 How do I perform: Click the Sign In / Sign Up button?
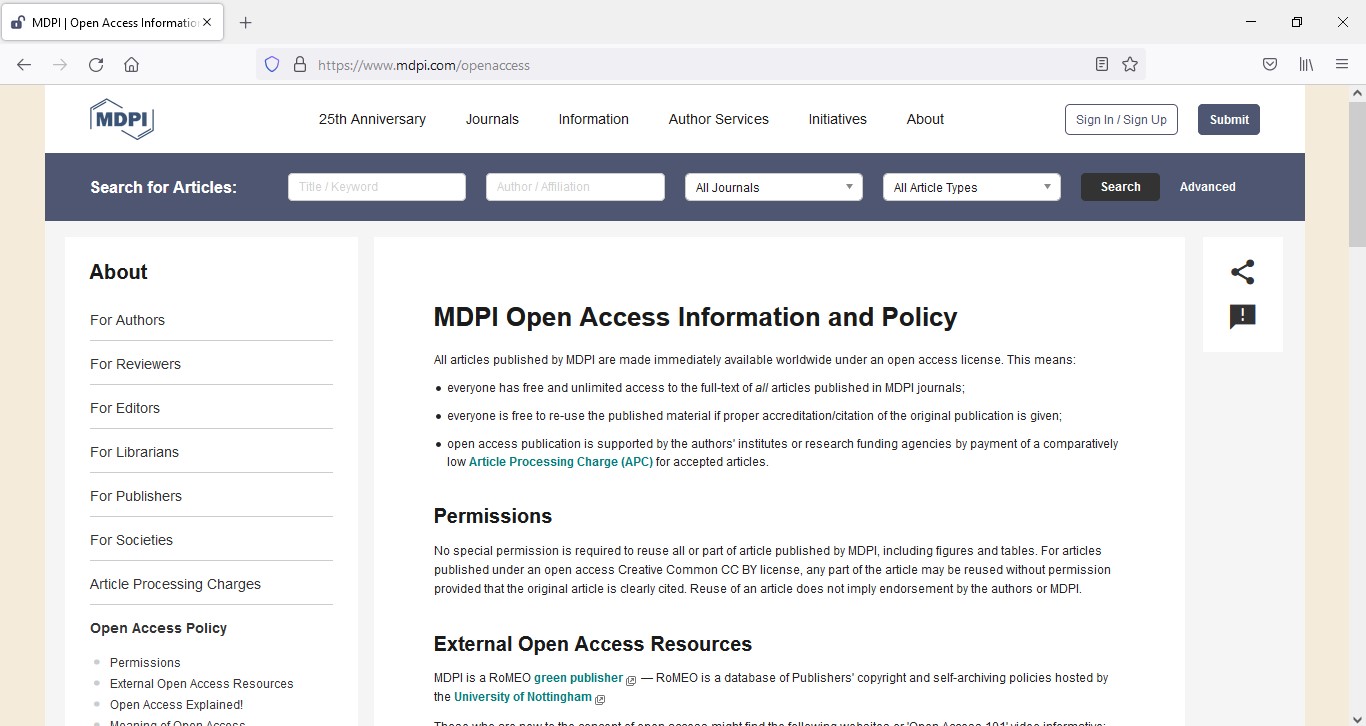coord(1121,119)
